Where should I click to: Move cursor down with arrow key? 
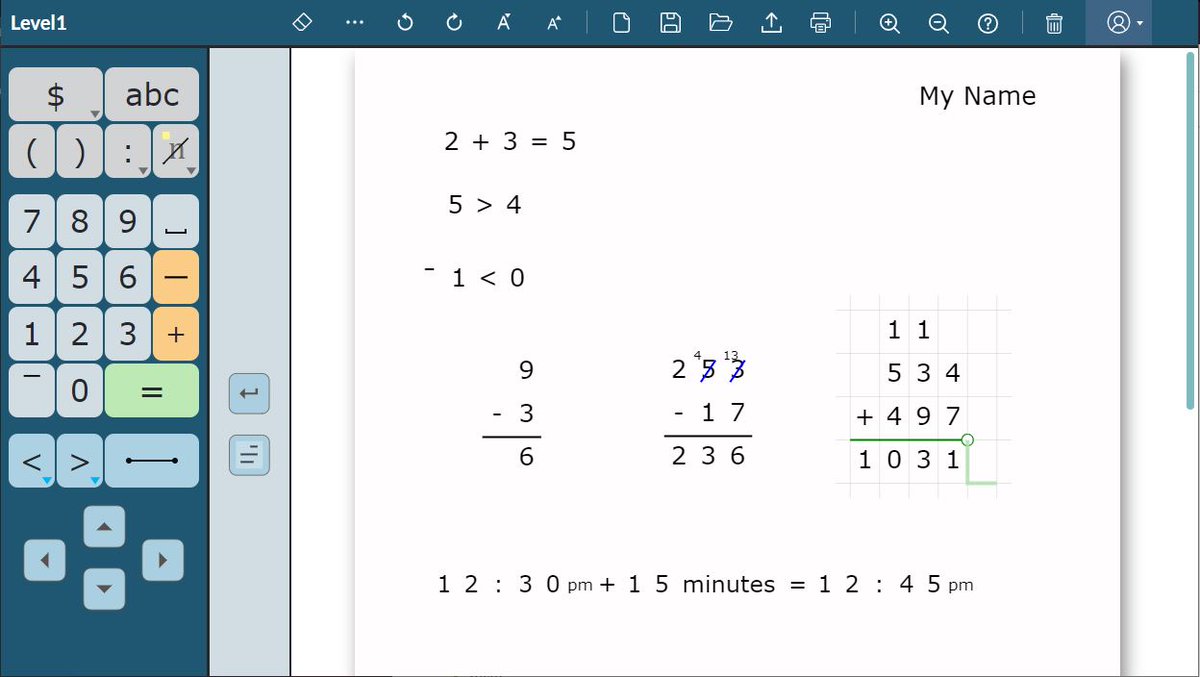(104, 589)
